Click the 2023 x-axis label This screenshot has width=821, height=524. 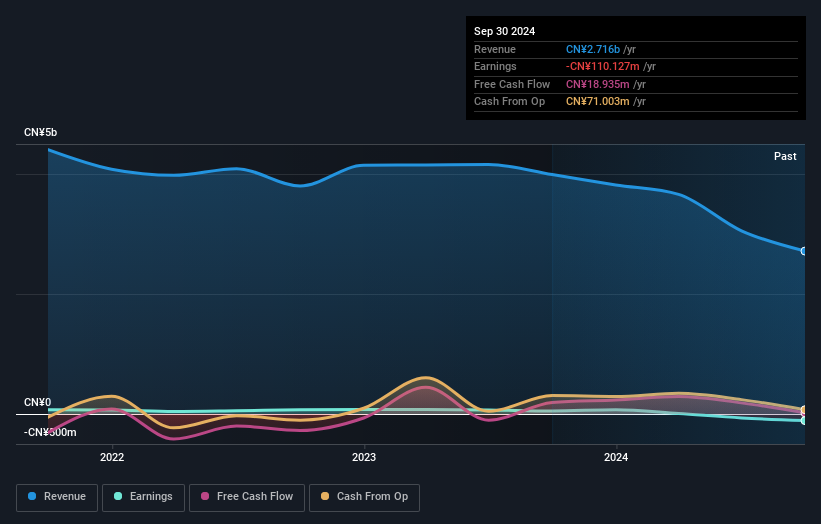(x=364, y=458)
